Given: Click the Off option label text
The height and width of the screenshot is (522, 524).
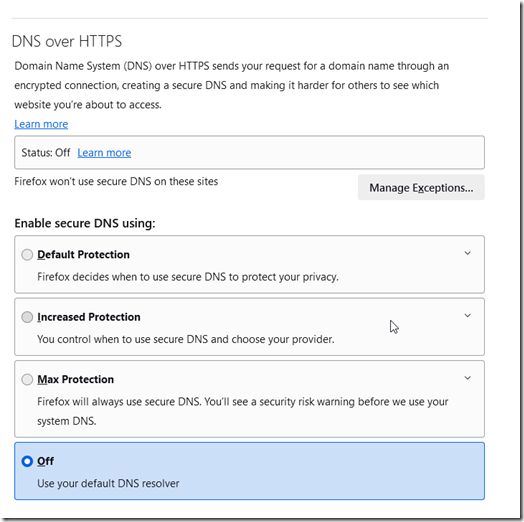Looking at the screenshot, I should pyautogui.click(x=45, y=462).
